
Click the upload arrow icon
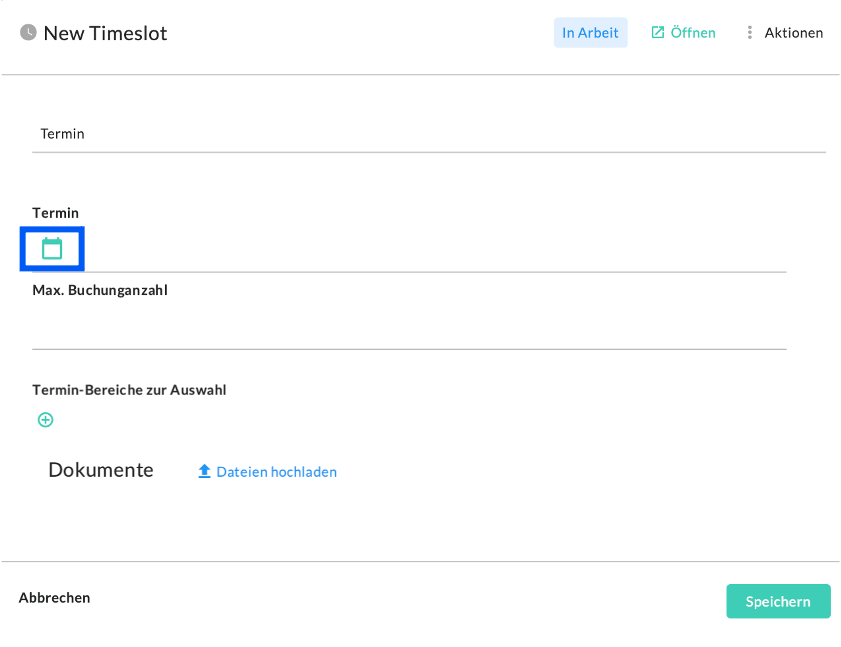205,471
